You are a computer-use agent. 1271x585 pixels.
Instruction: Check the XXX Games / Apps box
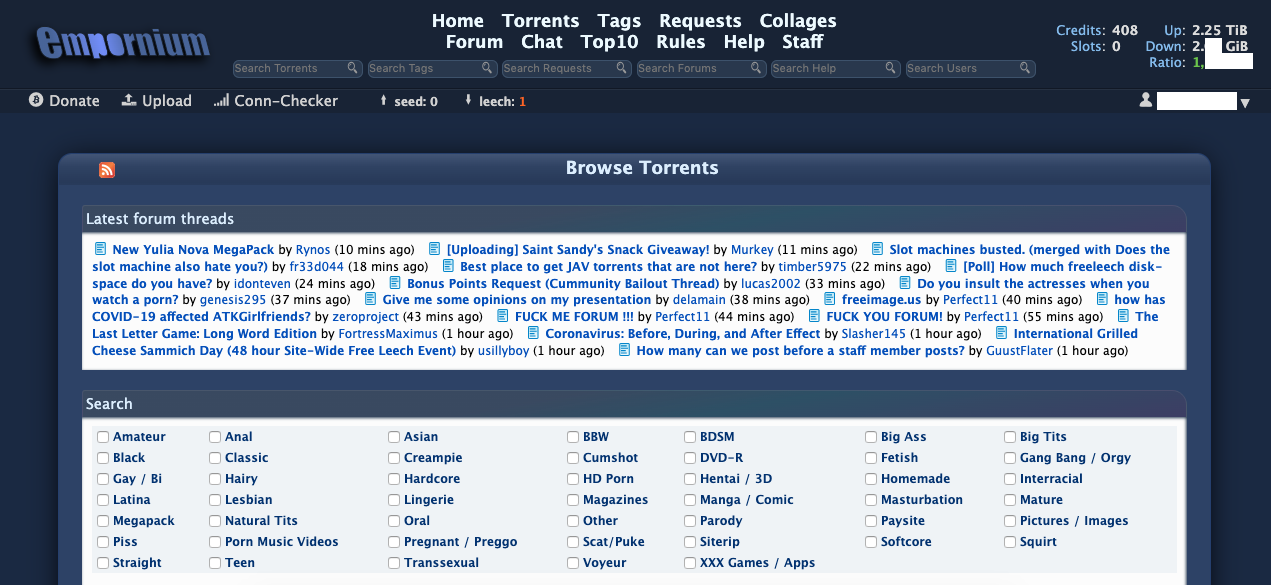pyautogui.click(x=690, y=563)
